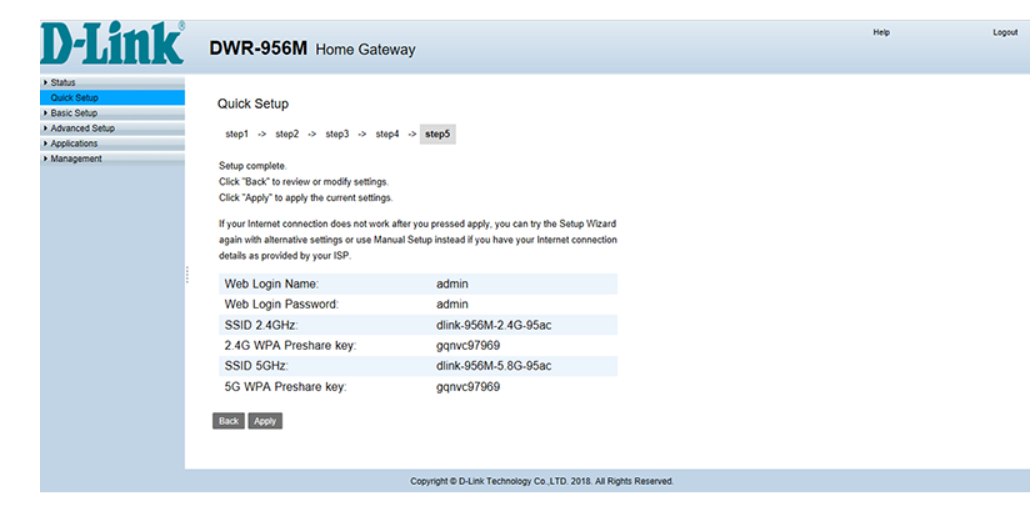The width and height of the screenshot is (1033, 530).
Task: Select the highlighted step5 indicator
Action: 437,134
